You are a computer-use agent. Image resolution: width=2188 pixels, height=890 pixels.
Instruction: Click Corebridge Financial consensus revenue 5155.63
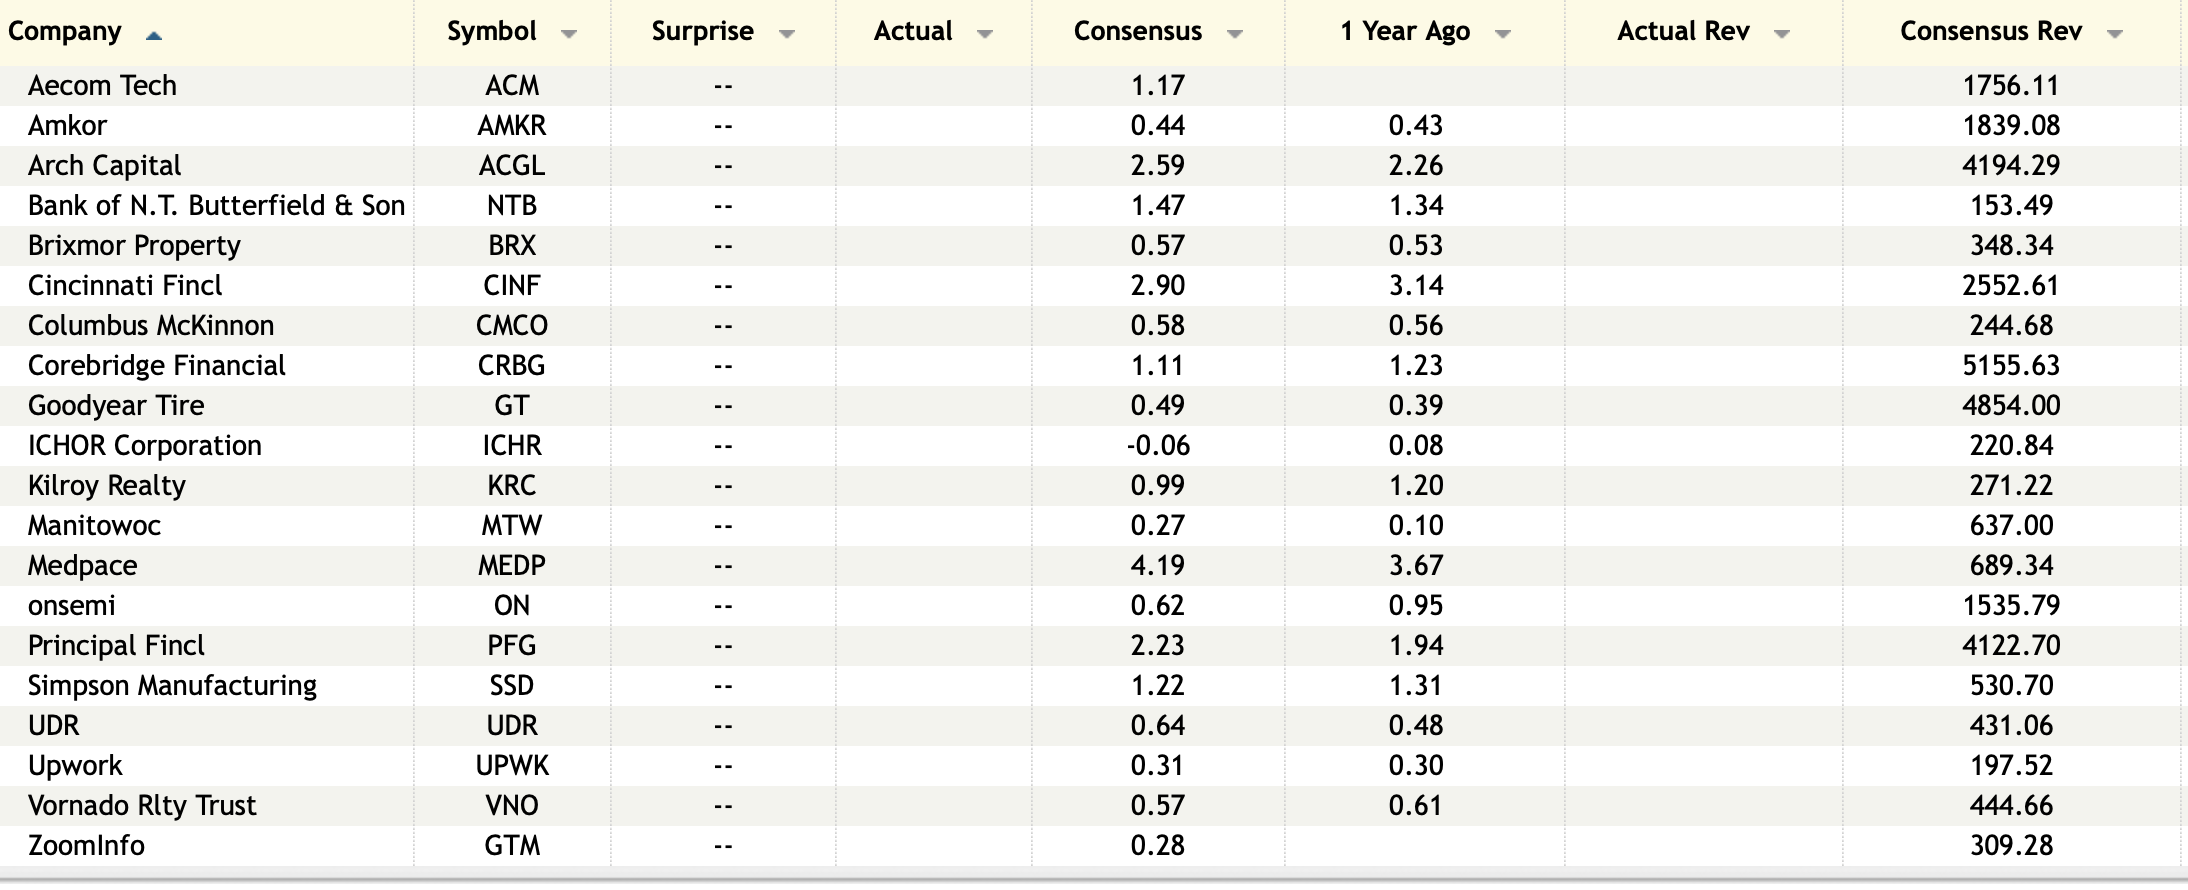[2010, 366]
